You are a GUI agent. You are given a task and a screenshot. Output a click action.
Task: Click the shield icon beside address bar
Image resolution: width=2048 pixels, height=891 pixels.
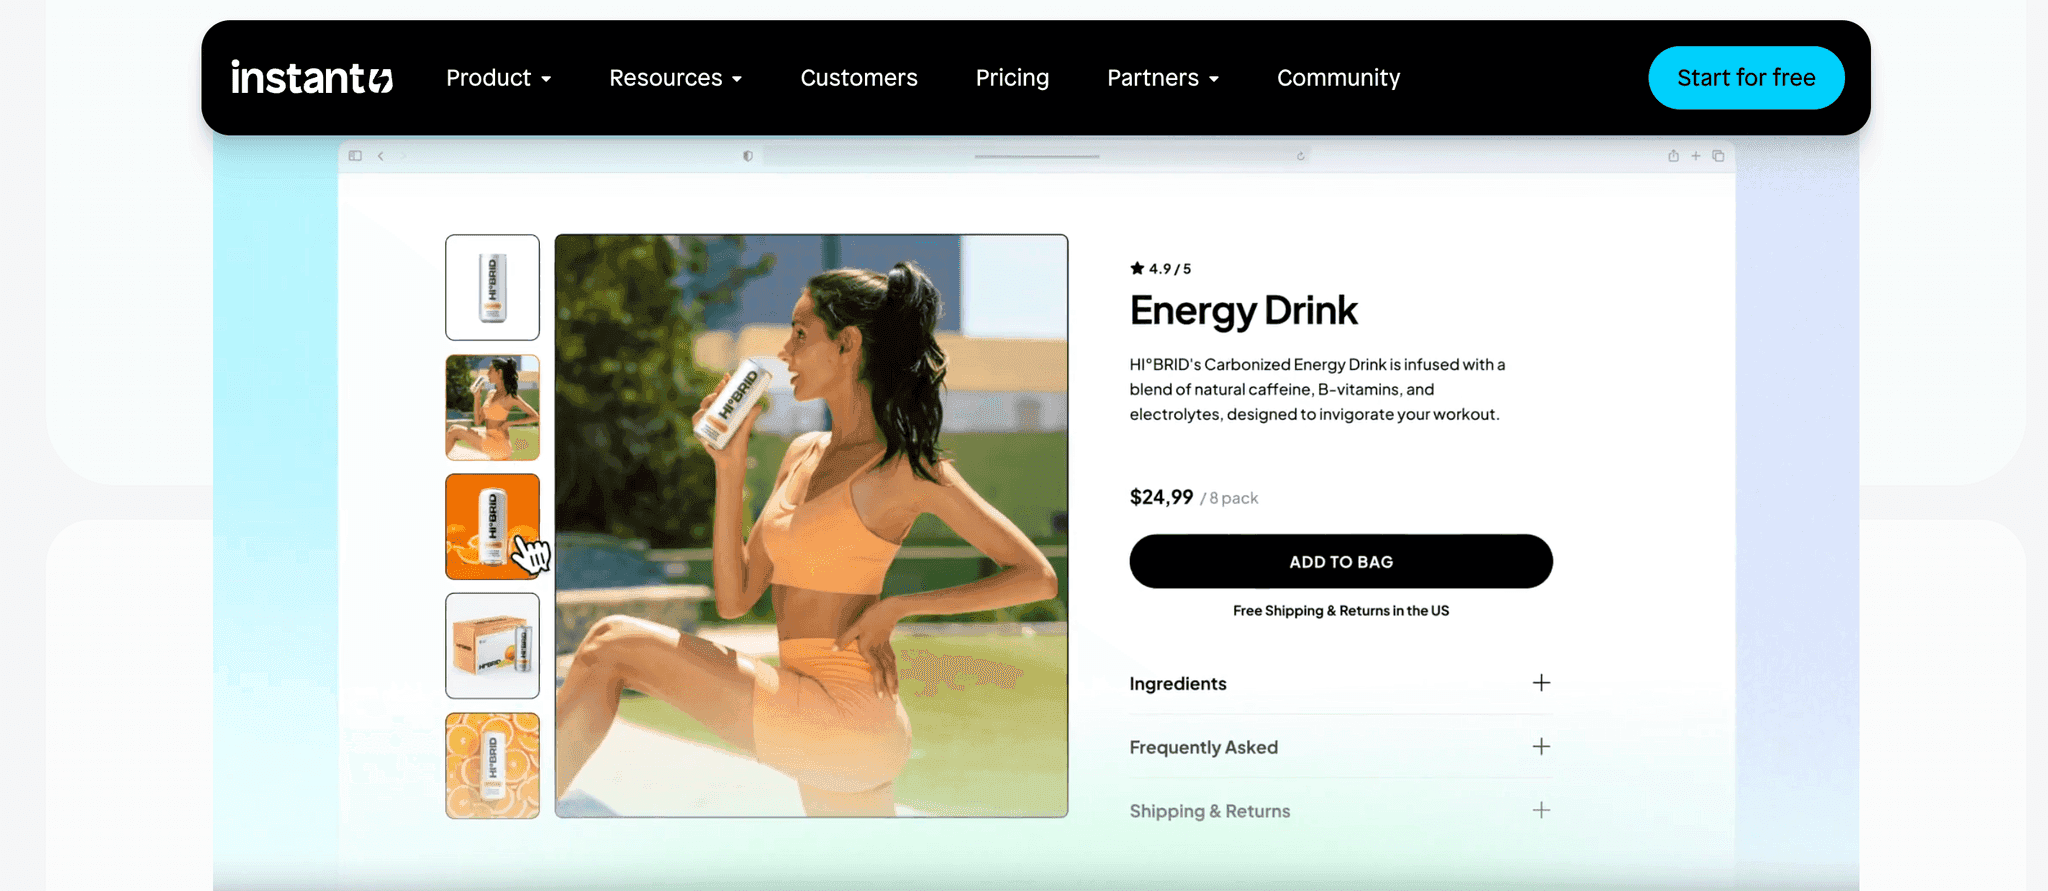(747, 156)
